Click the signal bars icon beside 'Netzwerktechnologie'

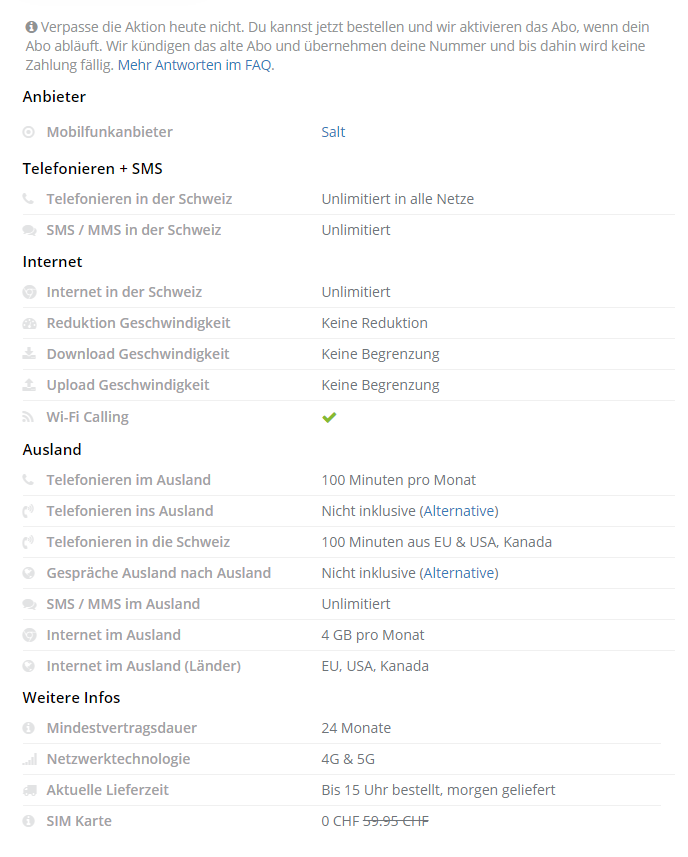(28, 759)
